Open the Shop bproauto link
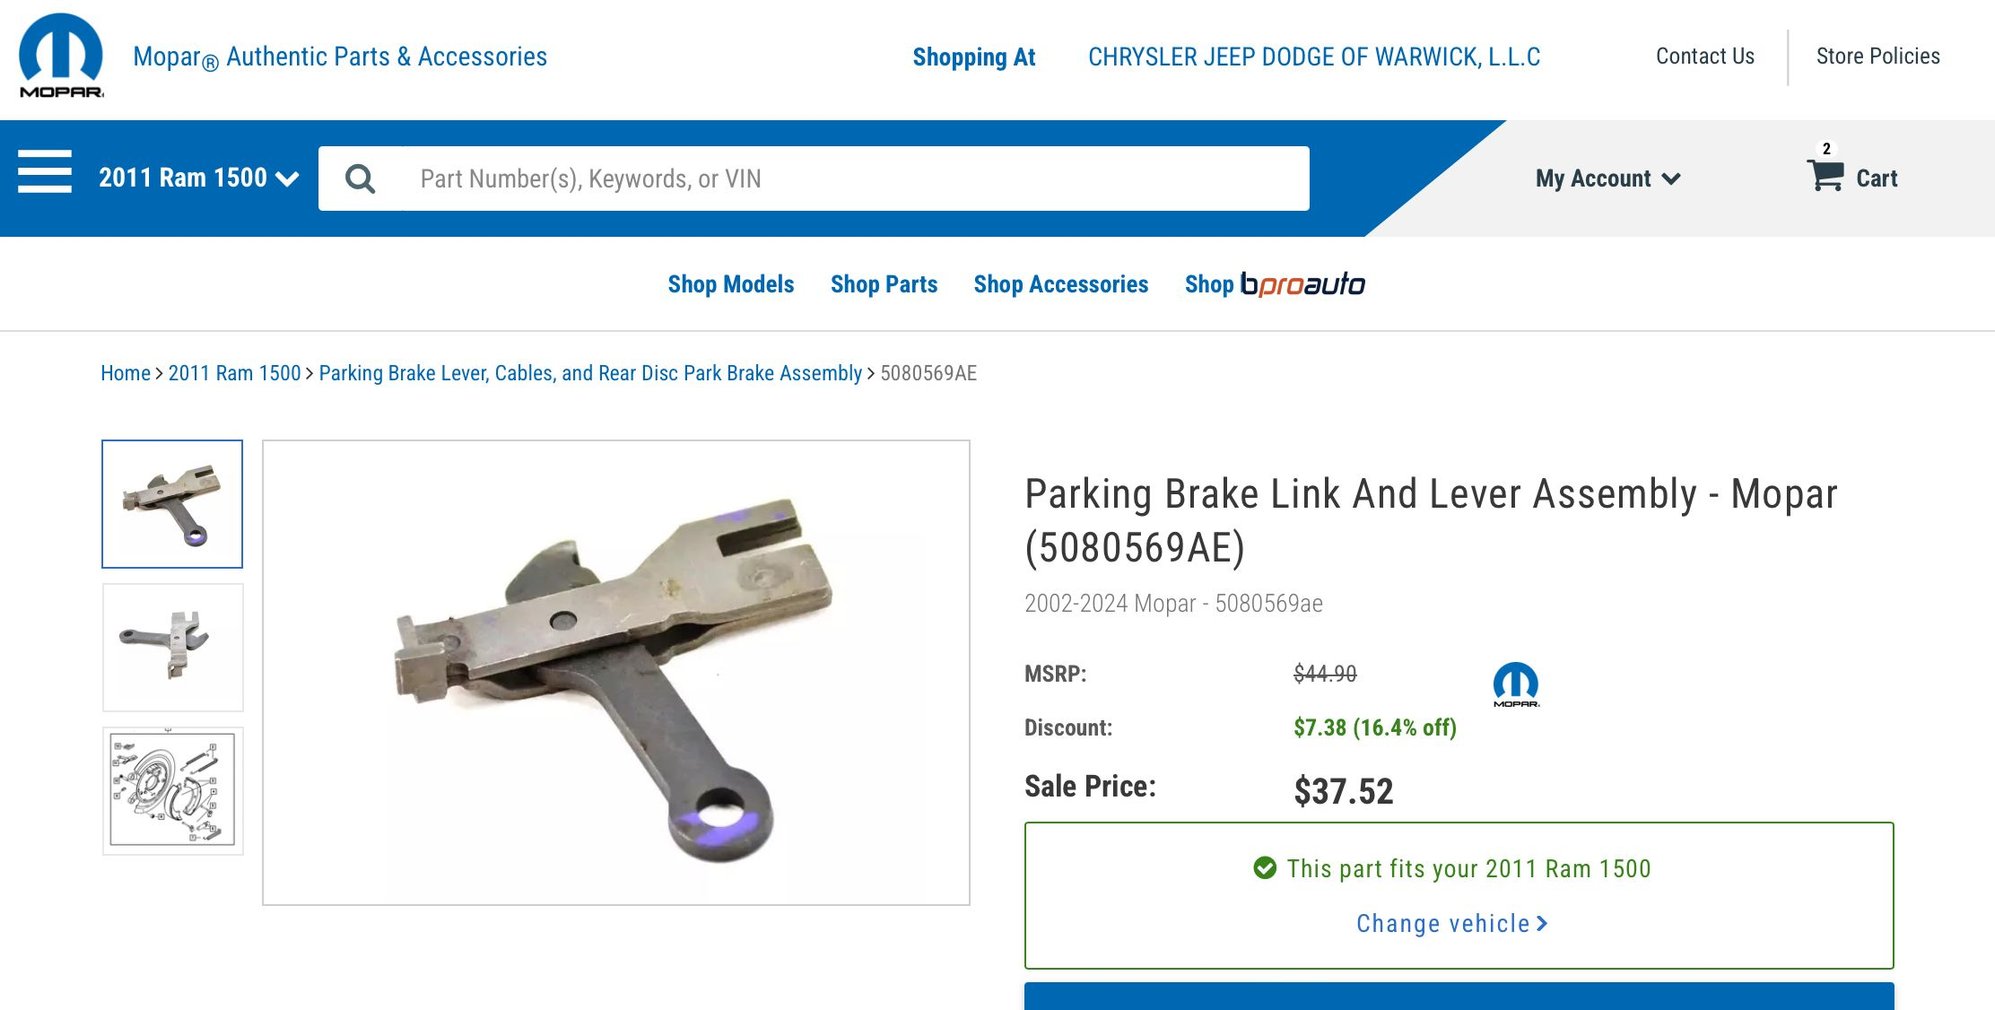This screenshot has width=1995, height=1010. click(1275, 284)
